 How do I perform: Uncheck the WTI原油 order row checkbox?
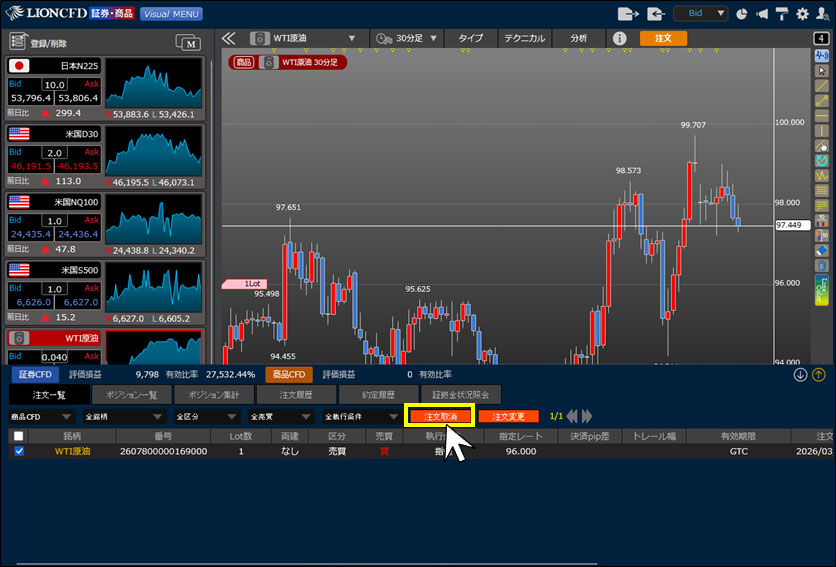click(19, 451)
